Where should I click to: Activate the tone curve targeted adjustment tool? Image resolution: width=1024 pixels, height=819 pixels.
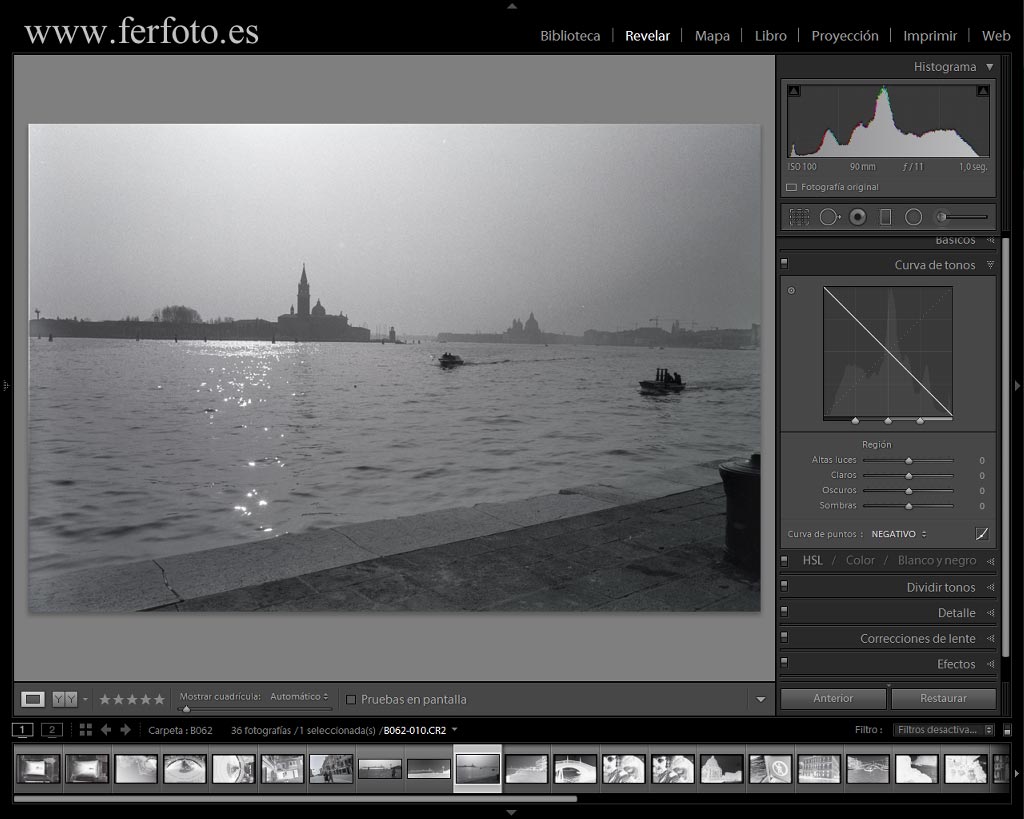pos(792,291)
